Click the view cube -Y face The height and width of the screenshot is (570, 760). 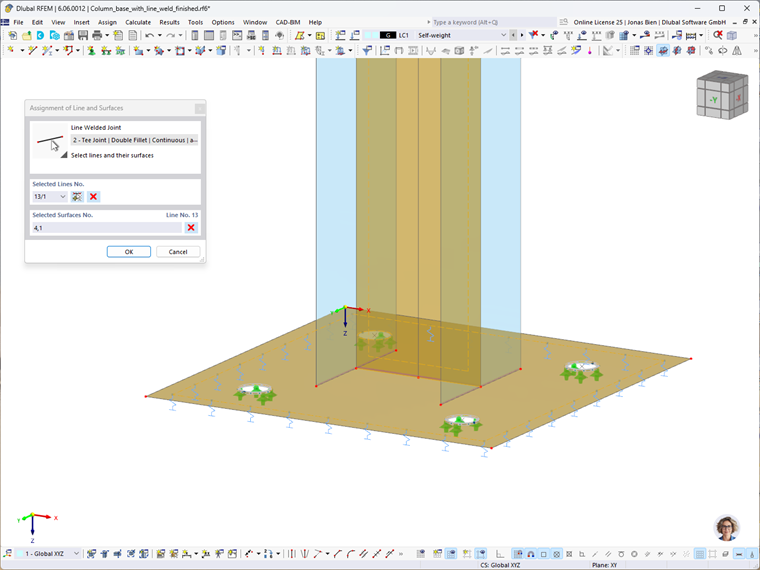(713, 100)
